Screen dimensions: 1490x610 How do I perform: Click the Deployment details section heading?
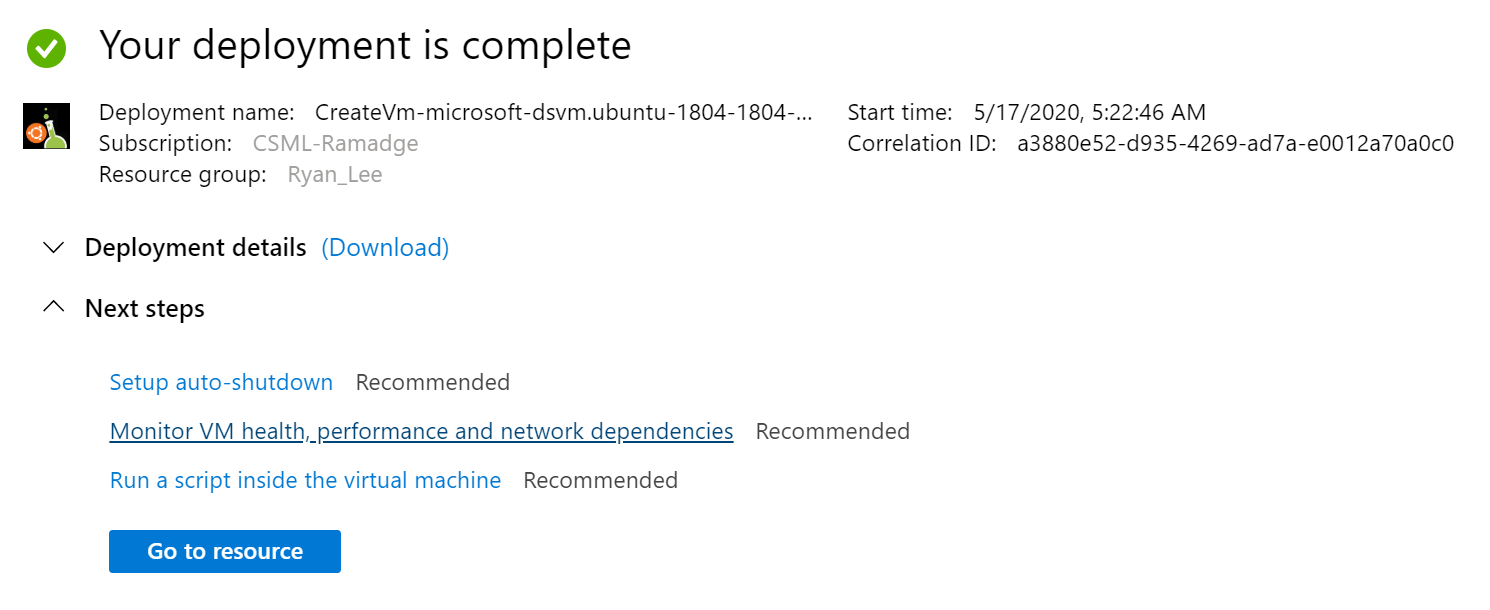click(196, 248)
